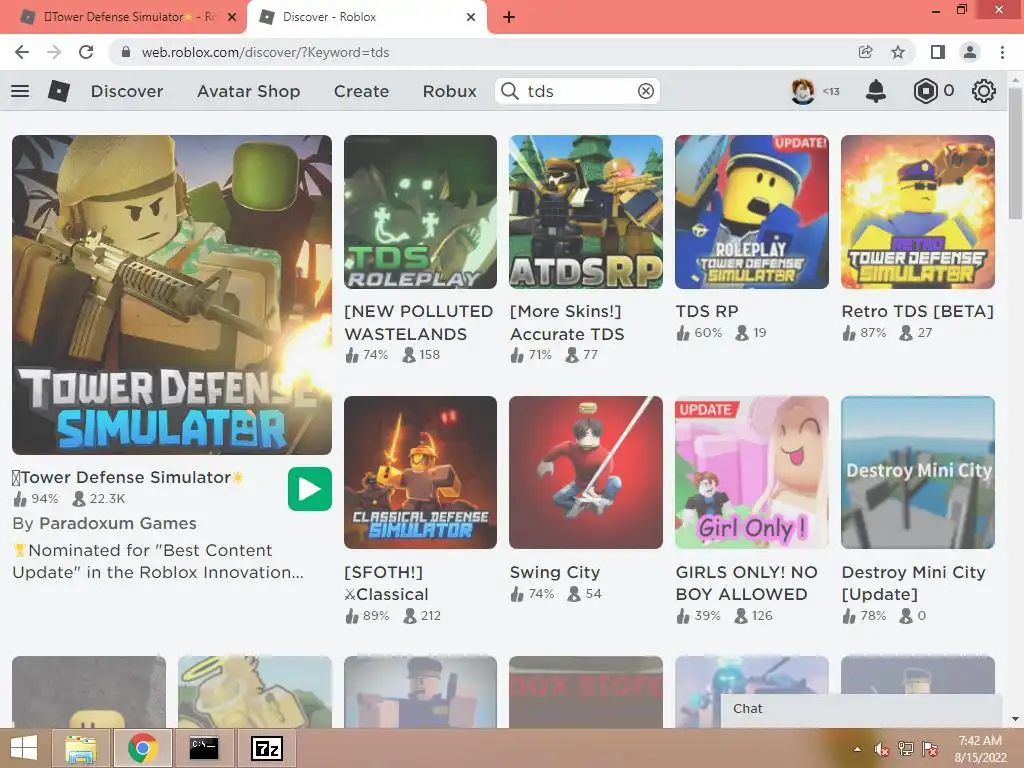Image resolution: width=1024 pixels, height=768 pixels.
Task: Click the browser address bar URL
Action: tap(265, 52)
